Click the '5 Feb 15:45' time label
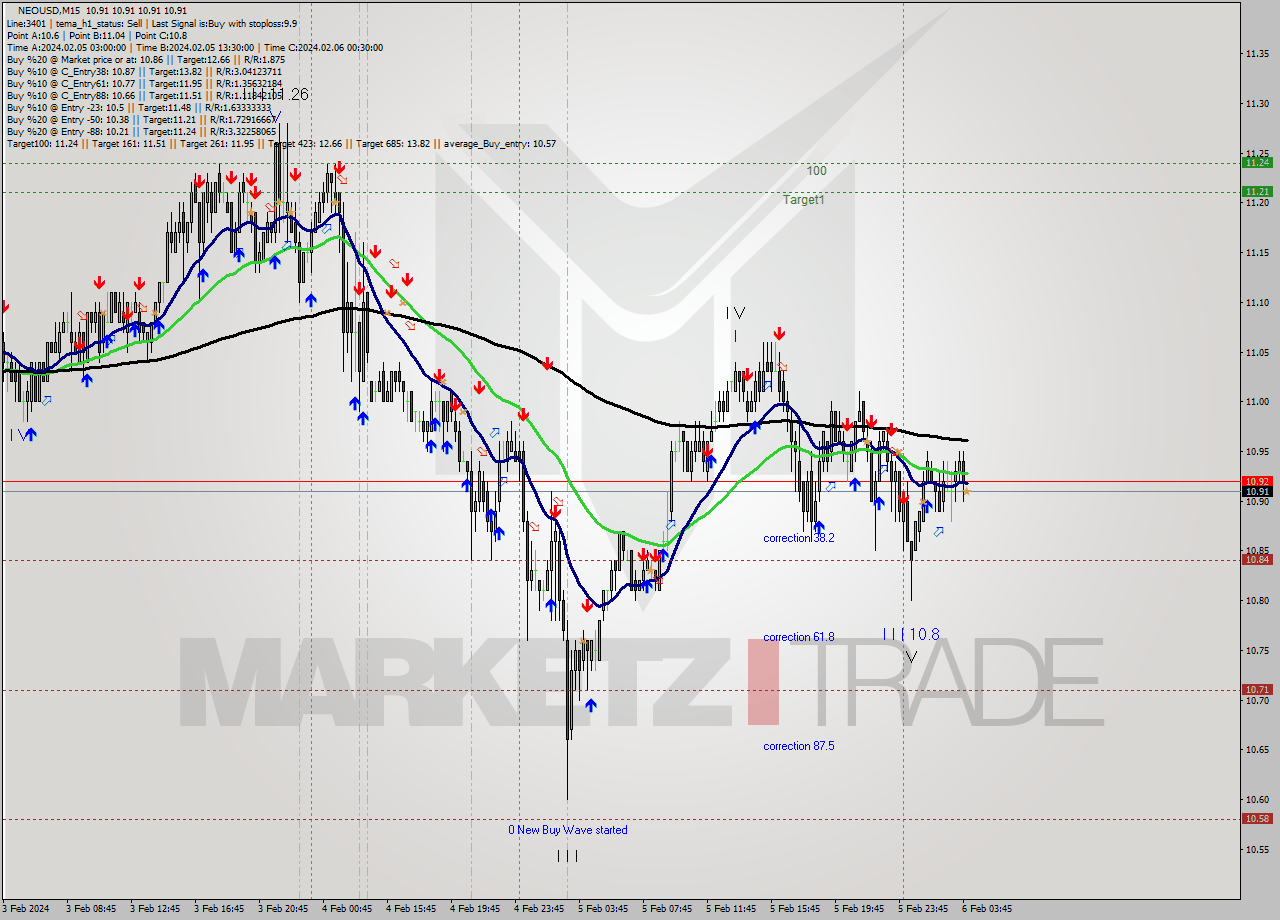Image resolution: width=1280 pixels, height=920 pixels. 793,909
